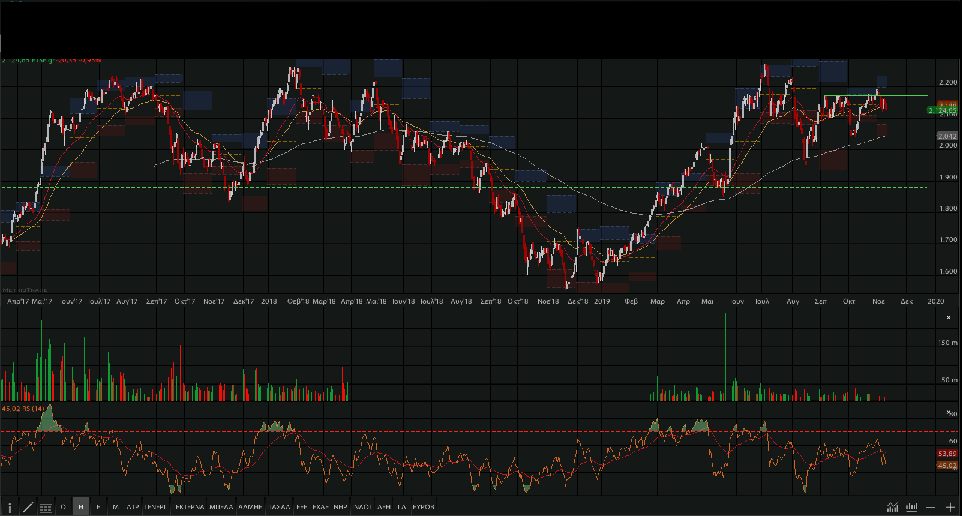The height and width of the screenshot is (516, 962).
Task: Select the ΕΕΕ symbol button
Action: click(301, 507)
